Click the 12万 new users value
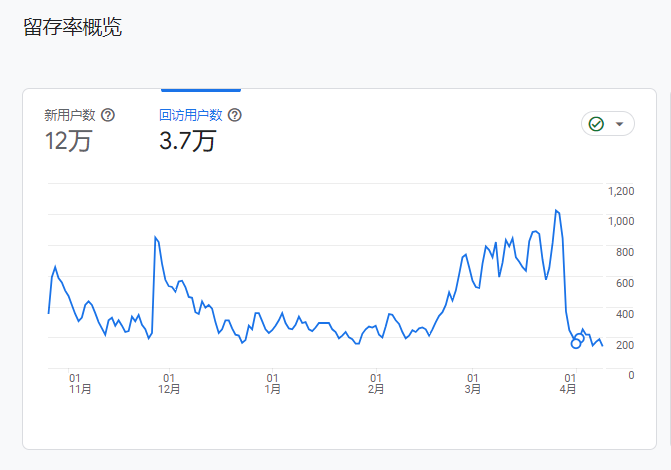 point(68,141)
